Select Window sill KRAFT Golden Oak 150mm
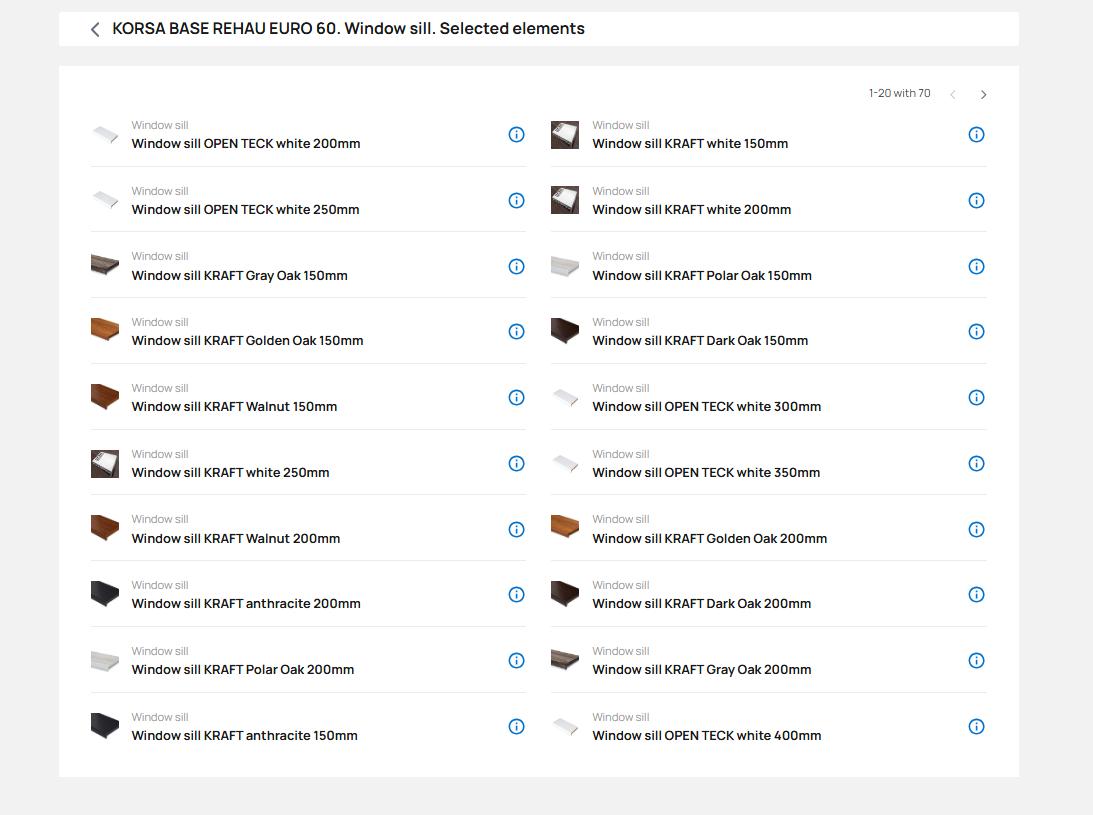The height and width of the screenshot is (815, 1093). pos(247,341)
